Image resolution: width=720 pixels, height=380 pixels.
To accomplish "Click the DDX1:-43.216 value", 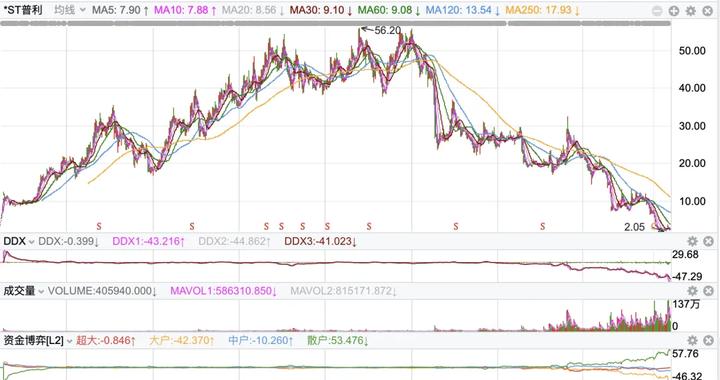I will (x=148, y=241).
